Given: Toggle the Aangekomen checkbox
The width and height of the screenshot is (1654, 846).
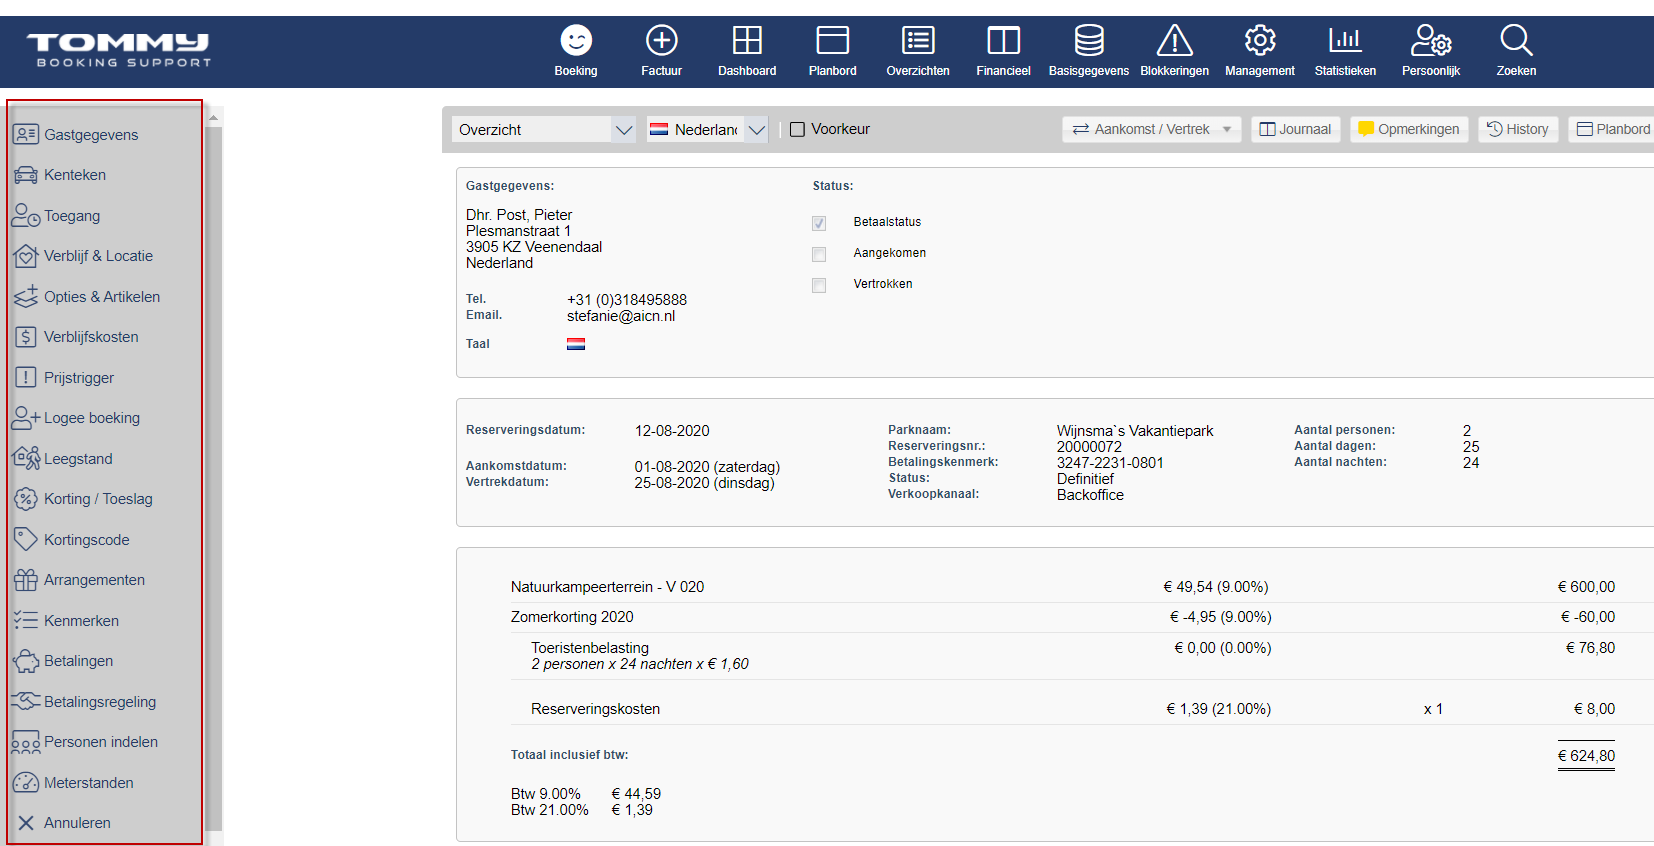Looking at the screenshot, I should click(x=819, y=254).
